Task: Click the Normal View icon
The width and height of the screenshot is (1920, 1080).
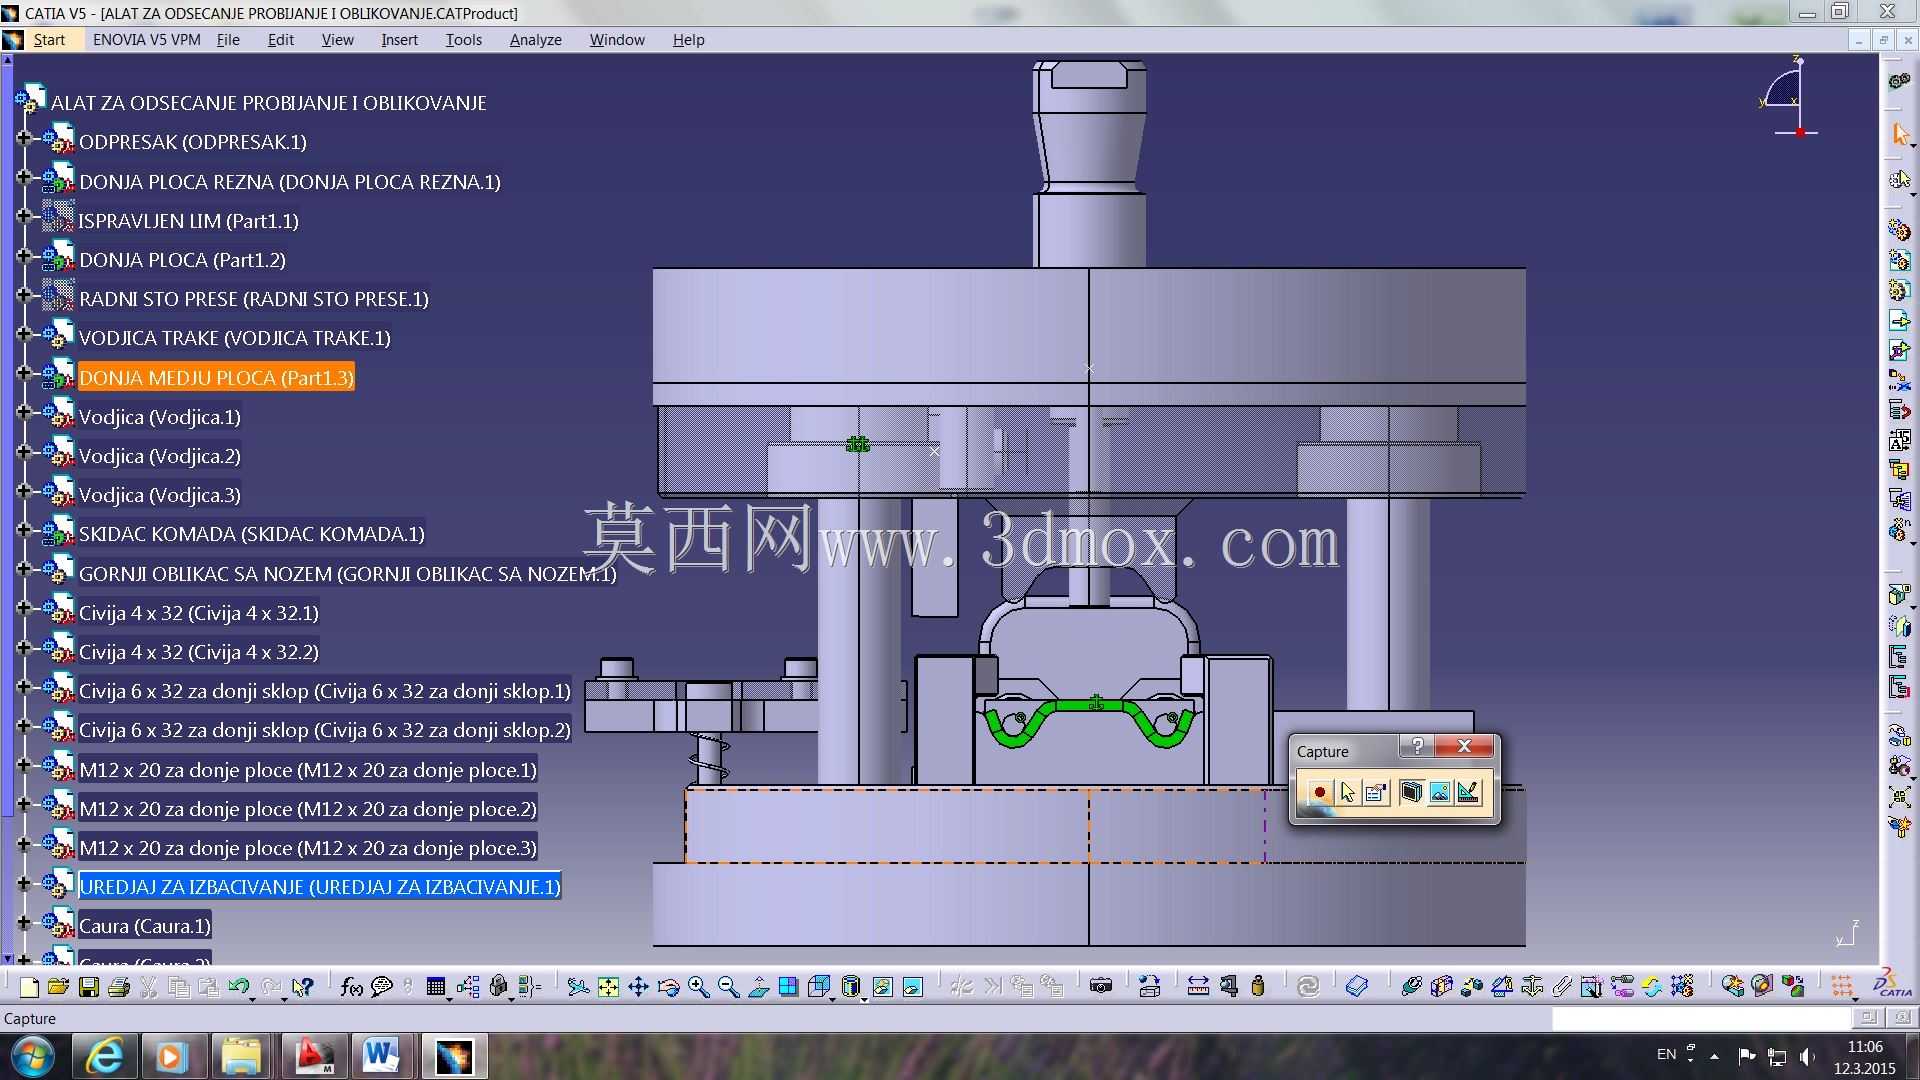Action: point(758,987)
